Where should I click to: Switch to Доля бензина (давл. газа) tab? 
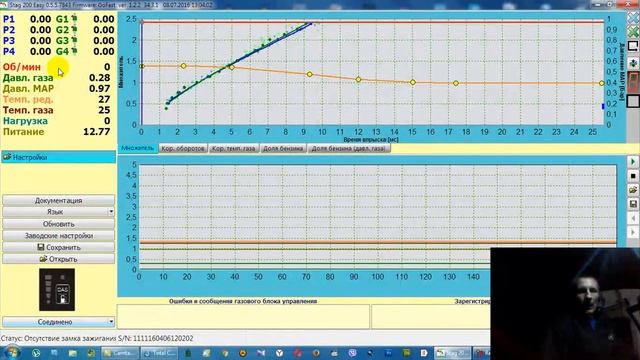tap(348, 148)
